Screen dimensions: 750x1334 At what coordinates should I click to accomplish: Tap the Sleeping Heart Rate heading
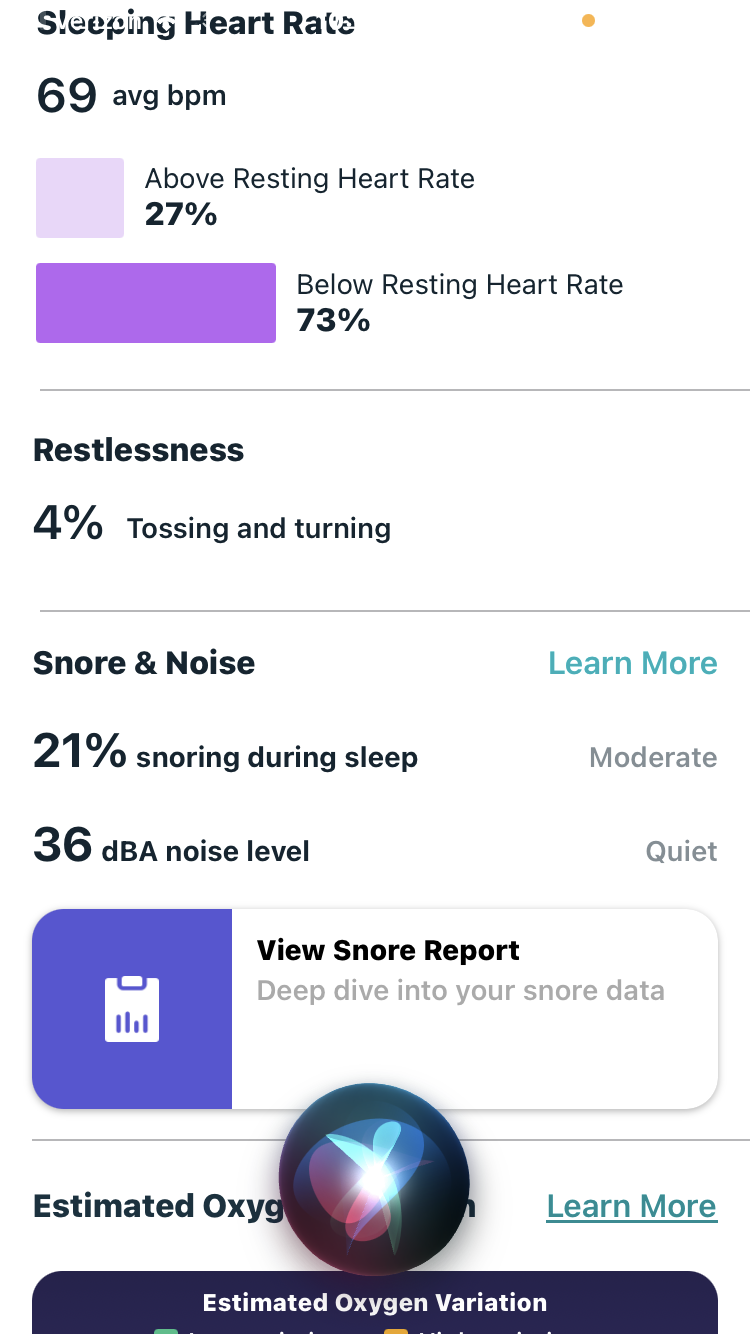[x=195, y=24]
